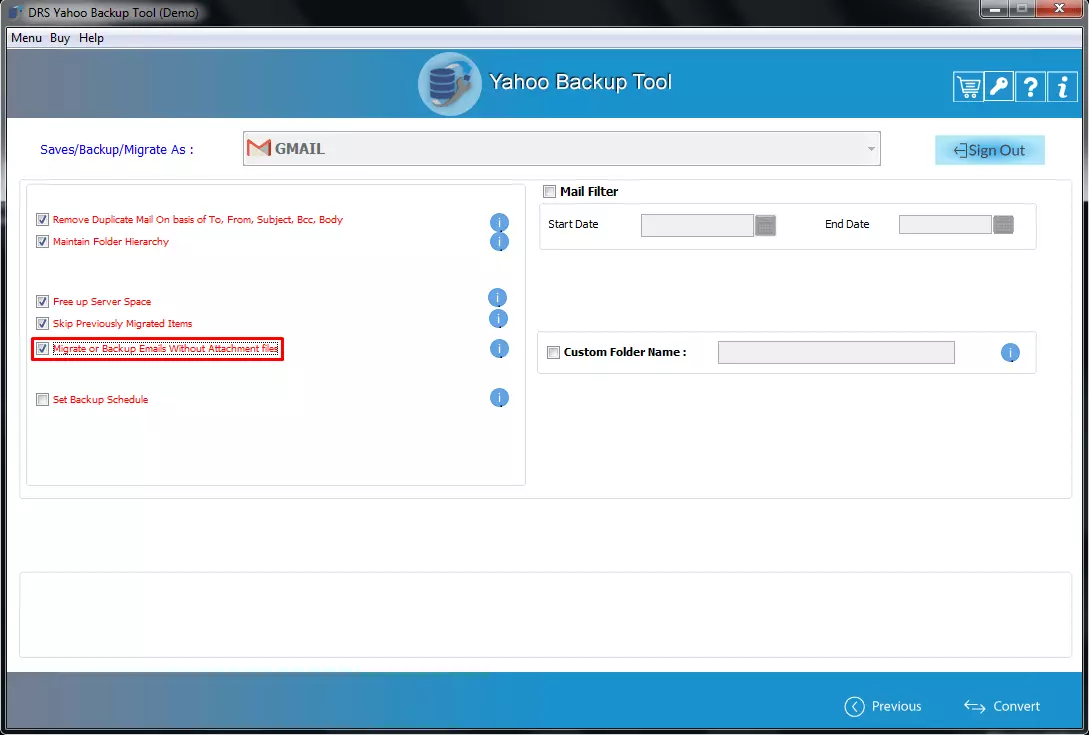Open the about info icon in header

coord(1062,87)
